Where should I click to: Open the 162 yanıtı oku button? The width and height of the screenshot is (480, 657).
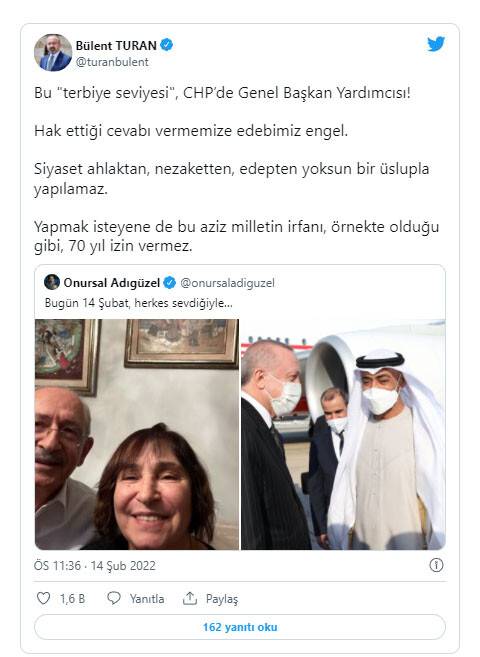(x=240, y=627)
